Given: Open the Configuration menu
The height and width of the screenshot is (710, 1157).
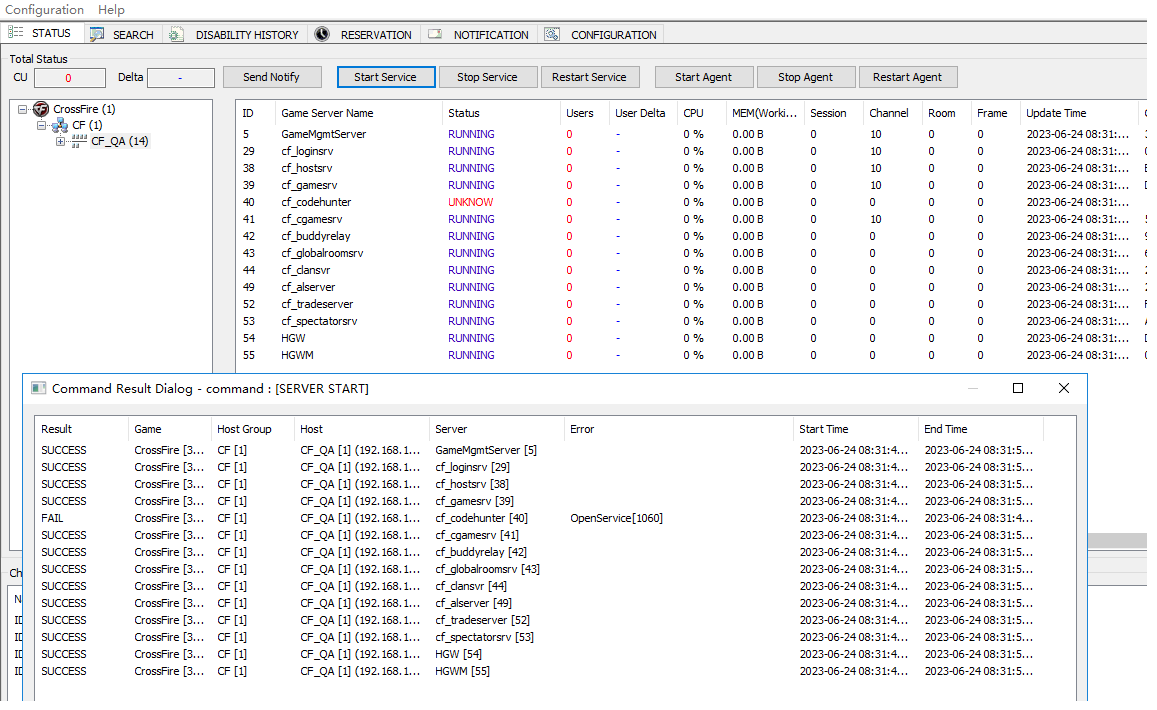Looking at the screenshot, I should tap(44, 10).
